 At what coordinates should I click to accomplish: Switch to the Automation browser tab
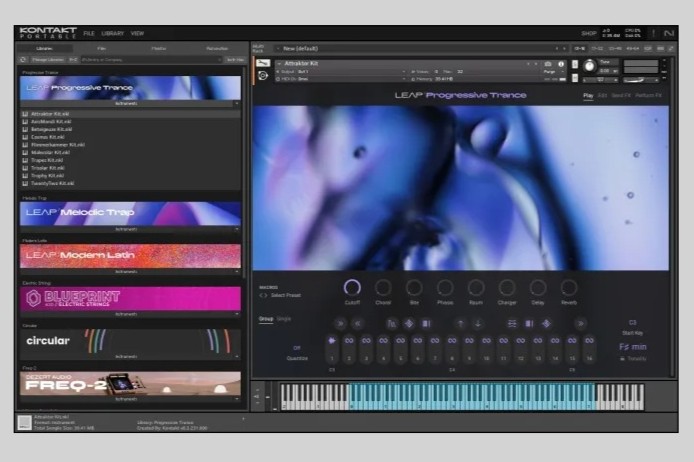click(x=217, y=48)
